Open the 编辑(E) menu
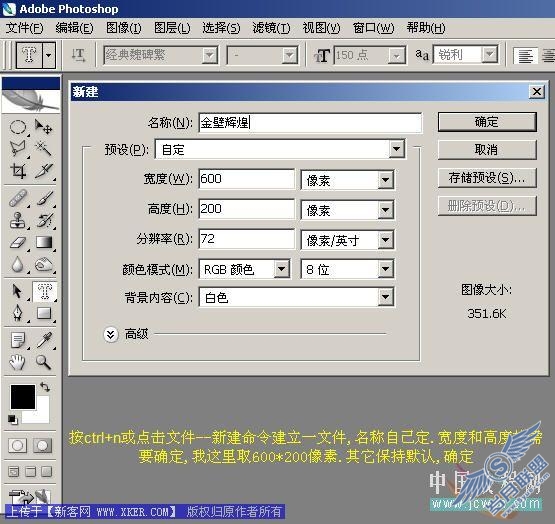 [x=74, y=28]
